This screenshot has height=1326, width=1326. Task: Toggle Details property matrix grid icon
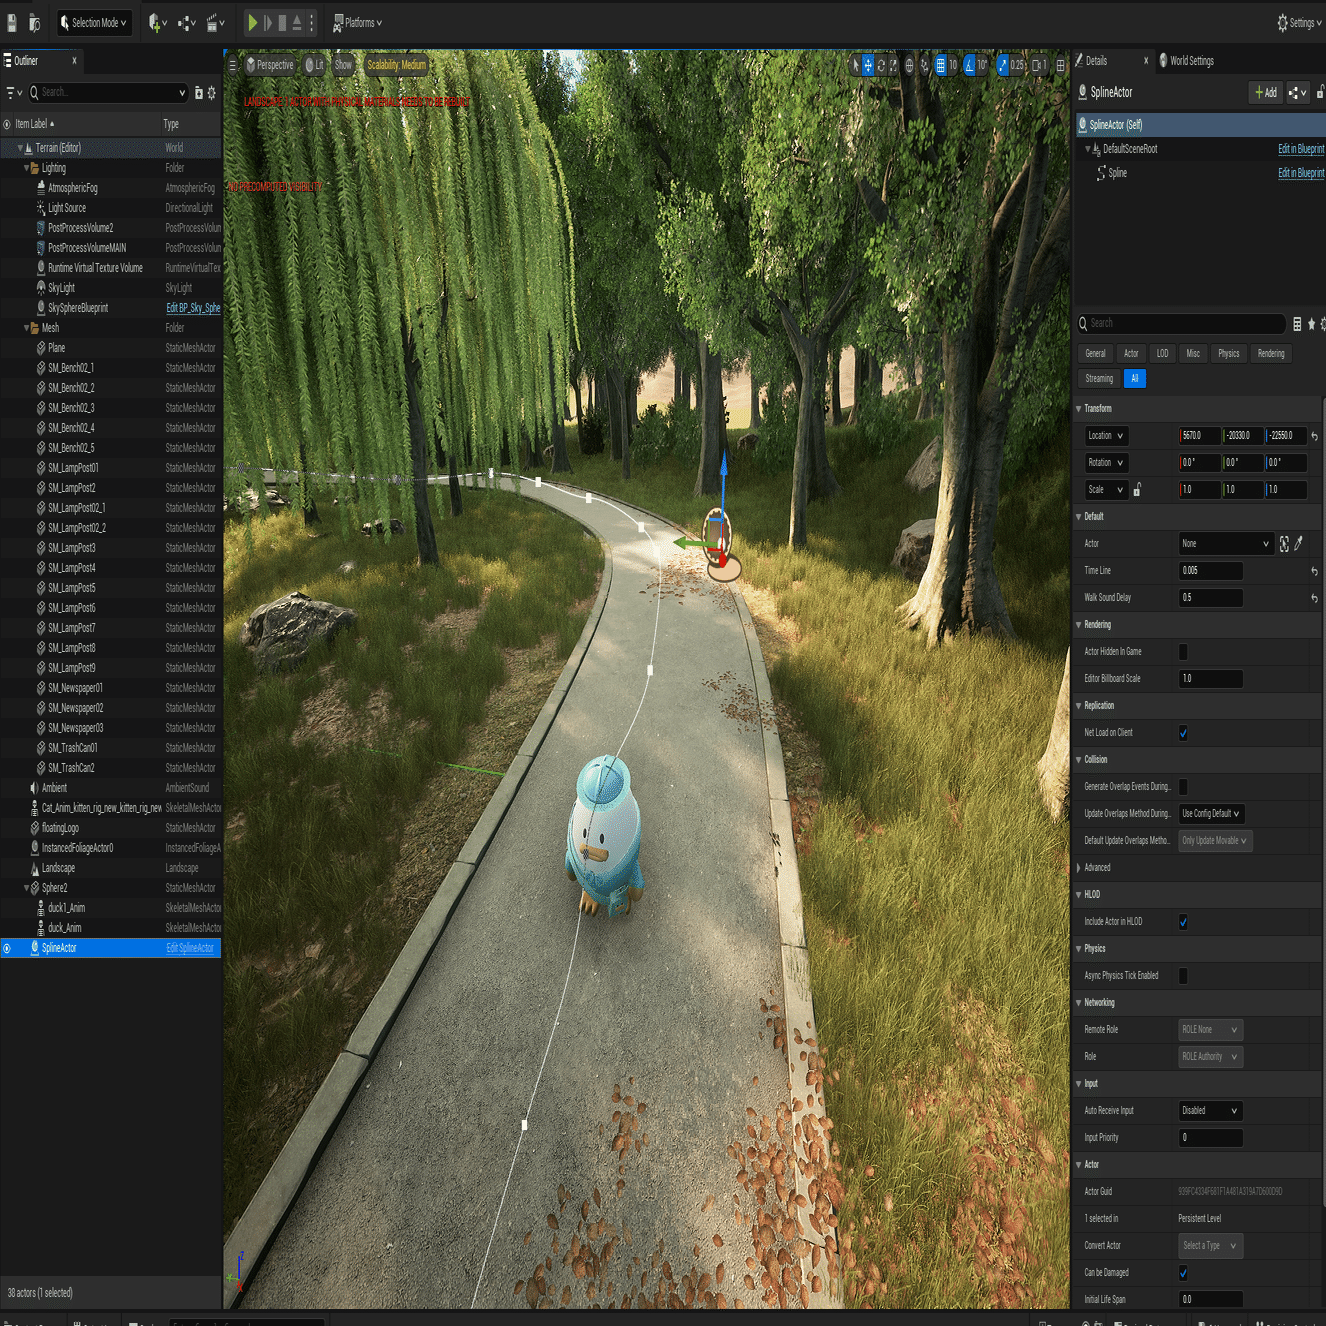(1297, 324)
